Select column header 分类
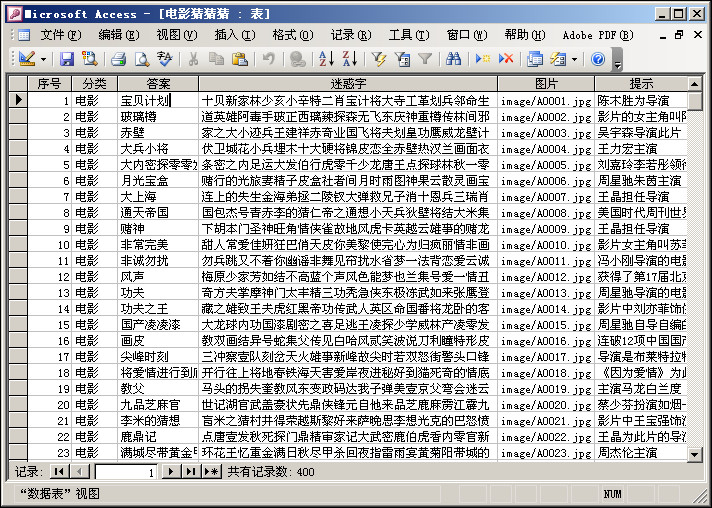This screenshot has height=508, width=712. coord(94,84)
